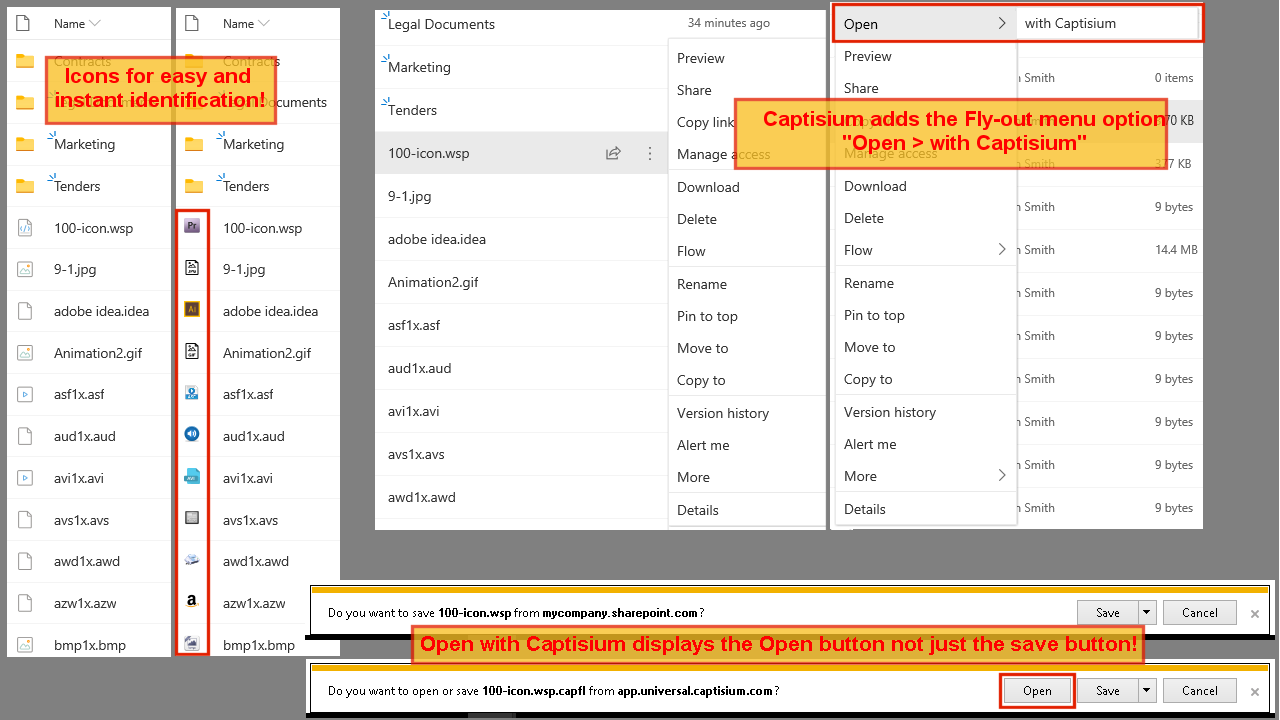Click the JPG file-type icon beside 9-1.jpg
This screenshot has width=1280, height=720.
(193, 268)
